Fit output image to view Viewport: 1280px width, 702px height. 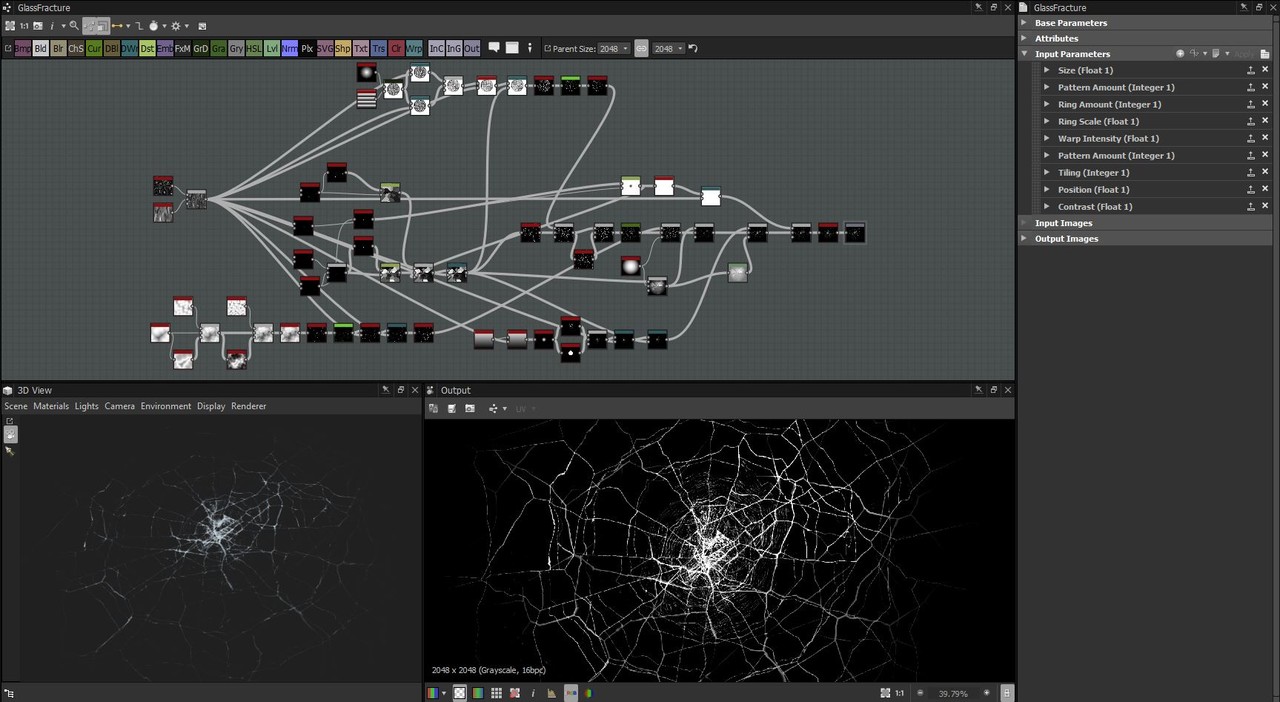(885, 693)
